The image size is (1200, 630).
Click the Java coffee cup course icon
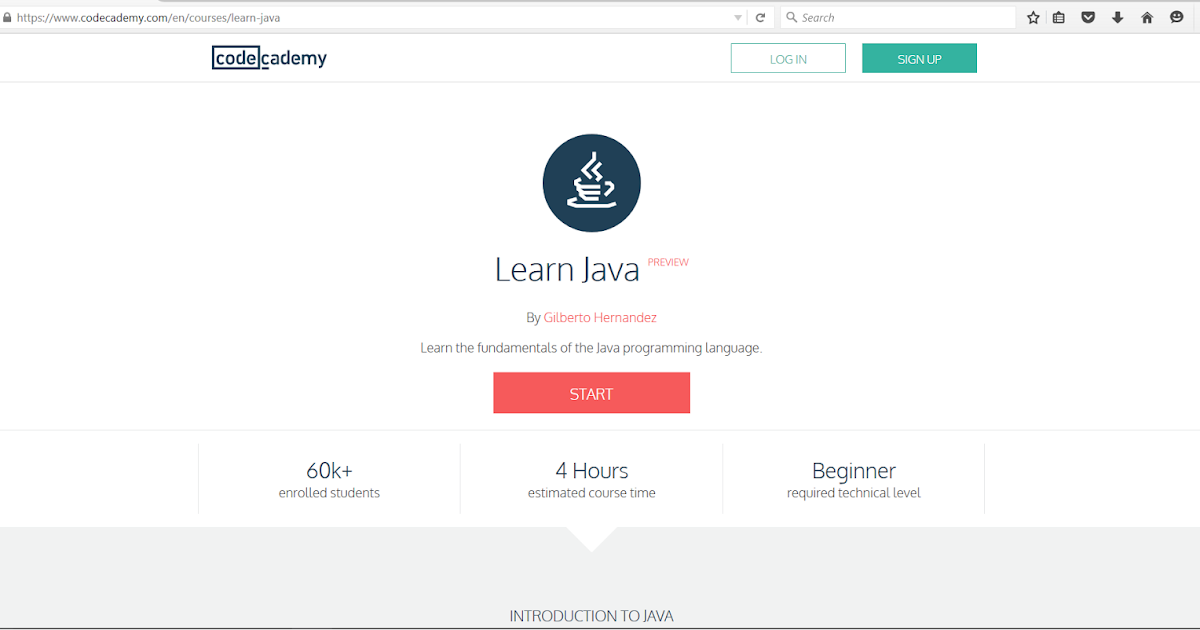[x=591, y=184]
